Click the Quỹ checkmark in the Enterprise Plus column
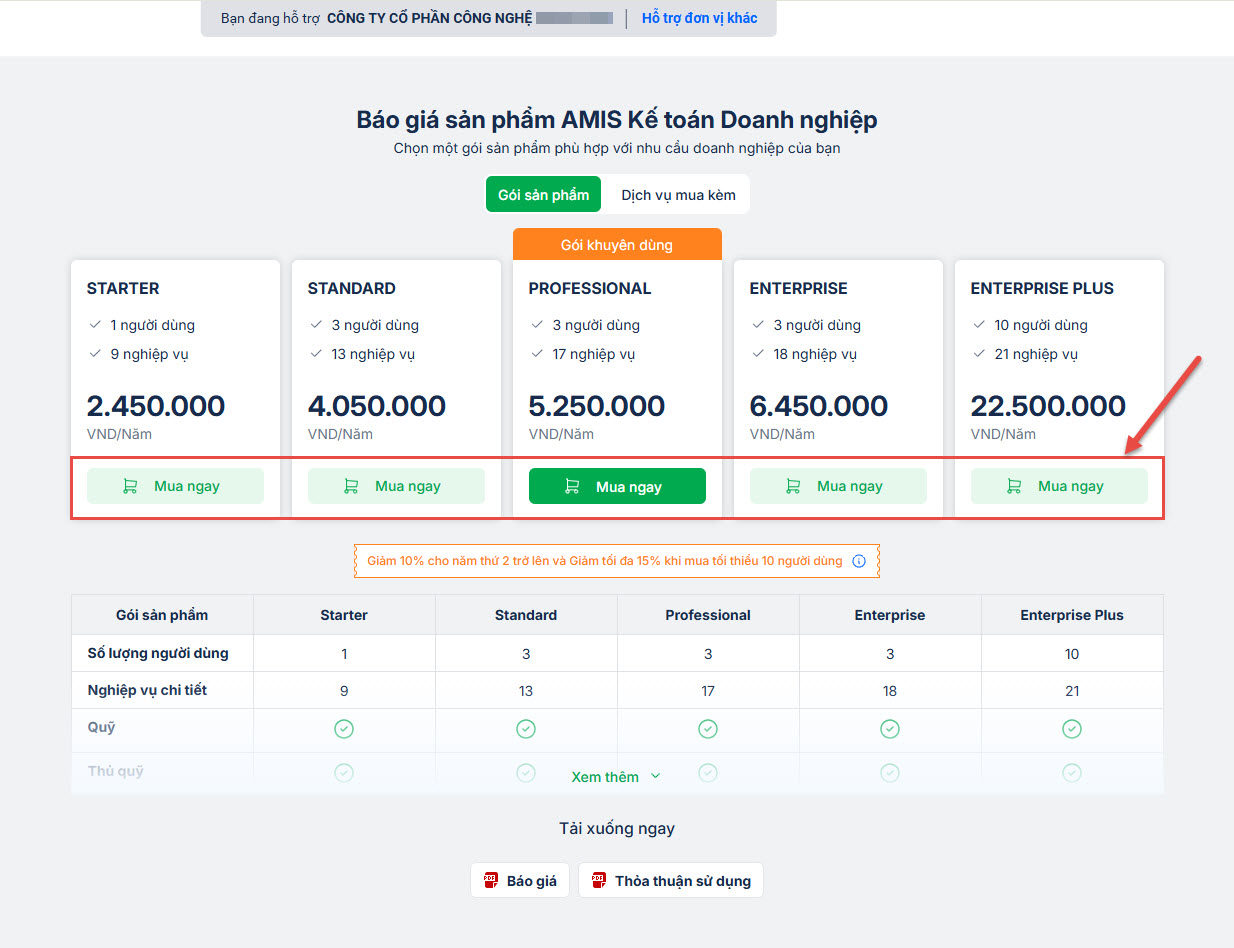Screen dimensions: 1234x948 [x=1072, y=729]
